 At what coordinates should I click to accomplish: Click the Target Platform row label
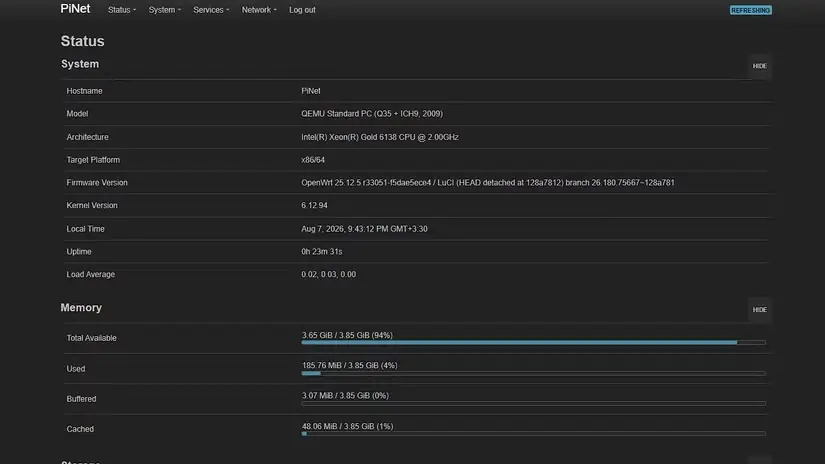93,160
